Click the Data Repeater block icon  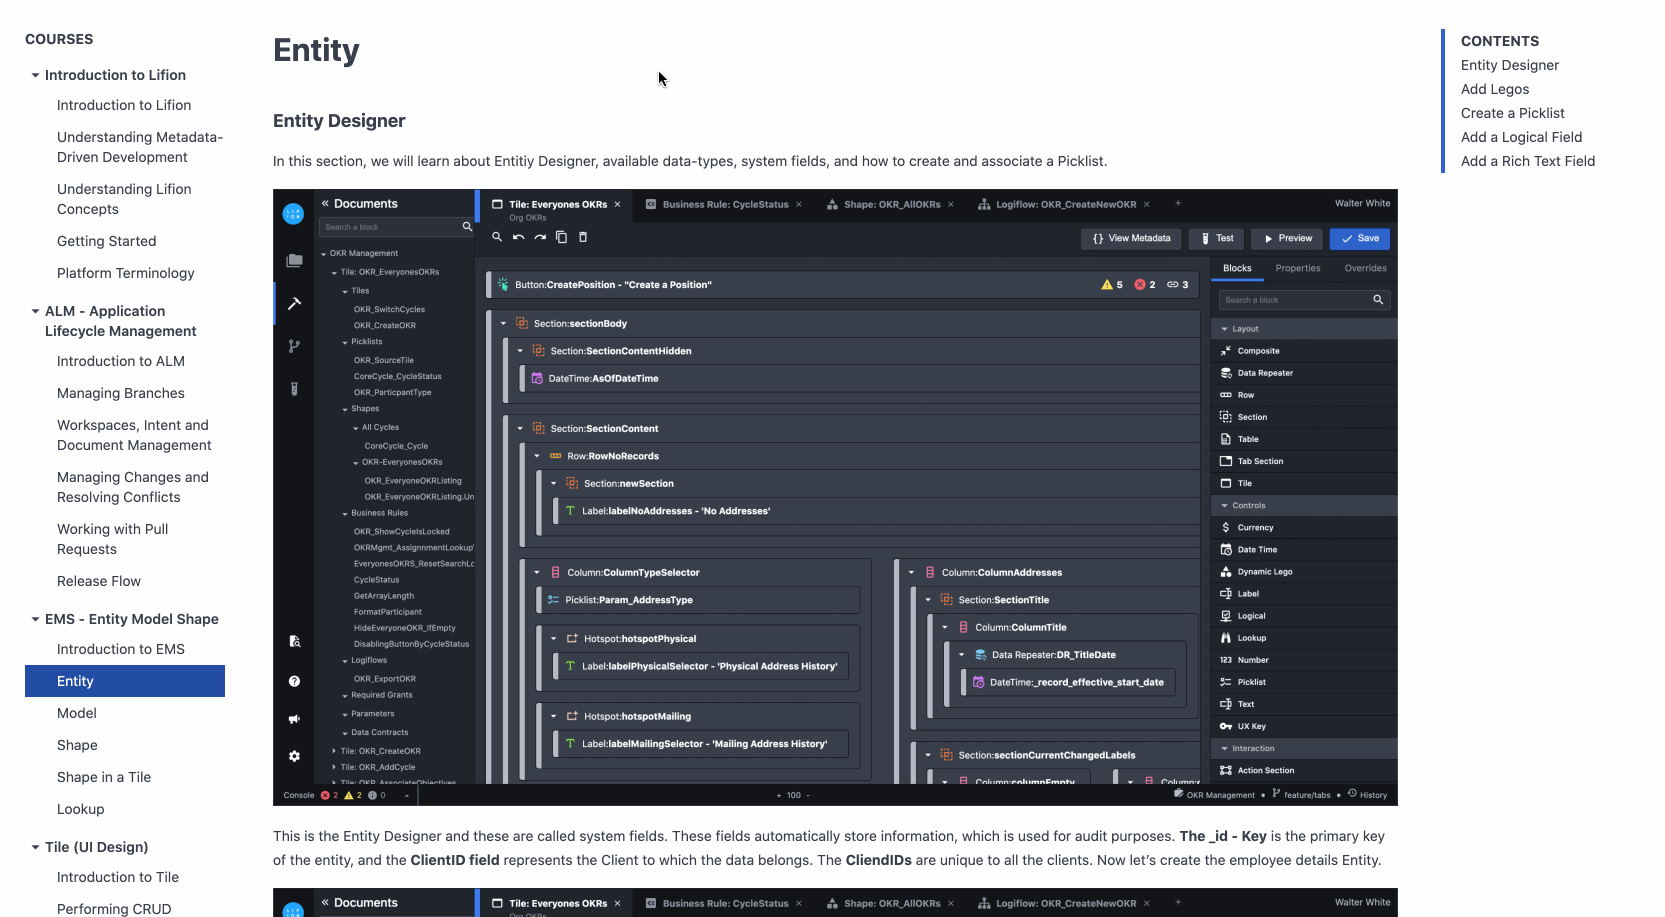click(1226, 373)
